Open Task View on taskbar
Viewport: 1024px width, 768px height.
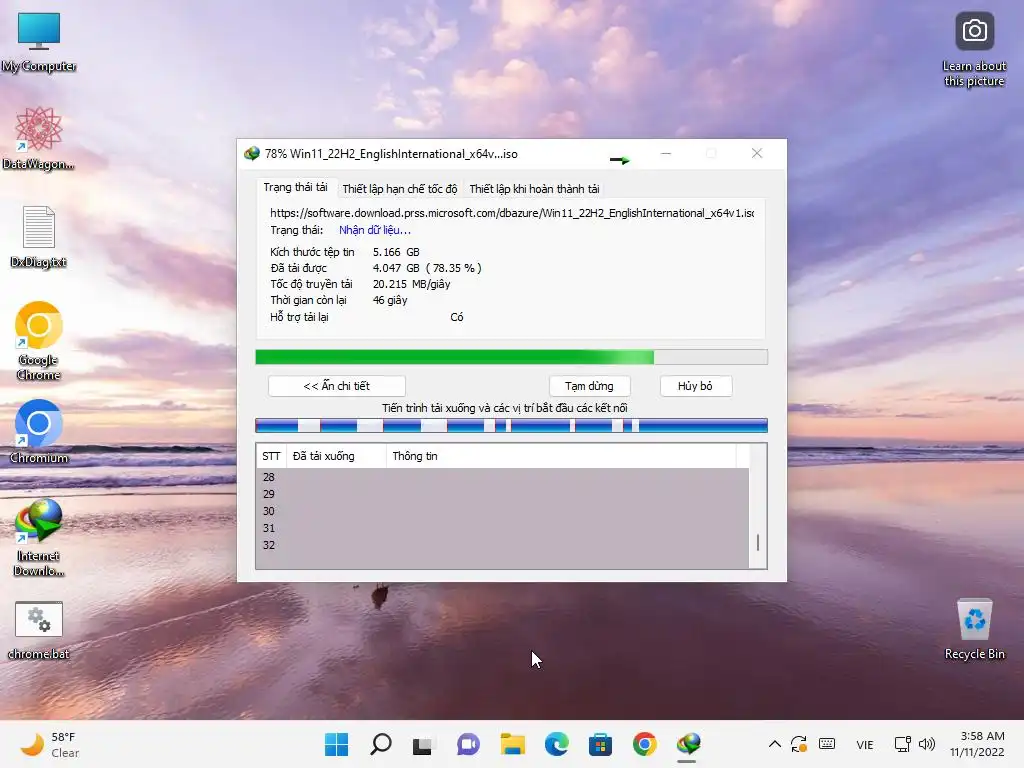[x=423, y=744]
